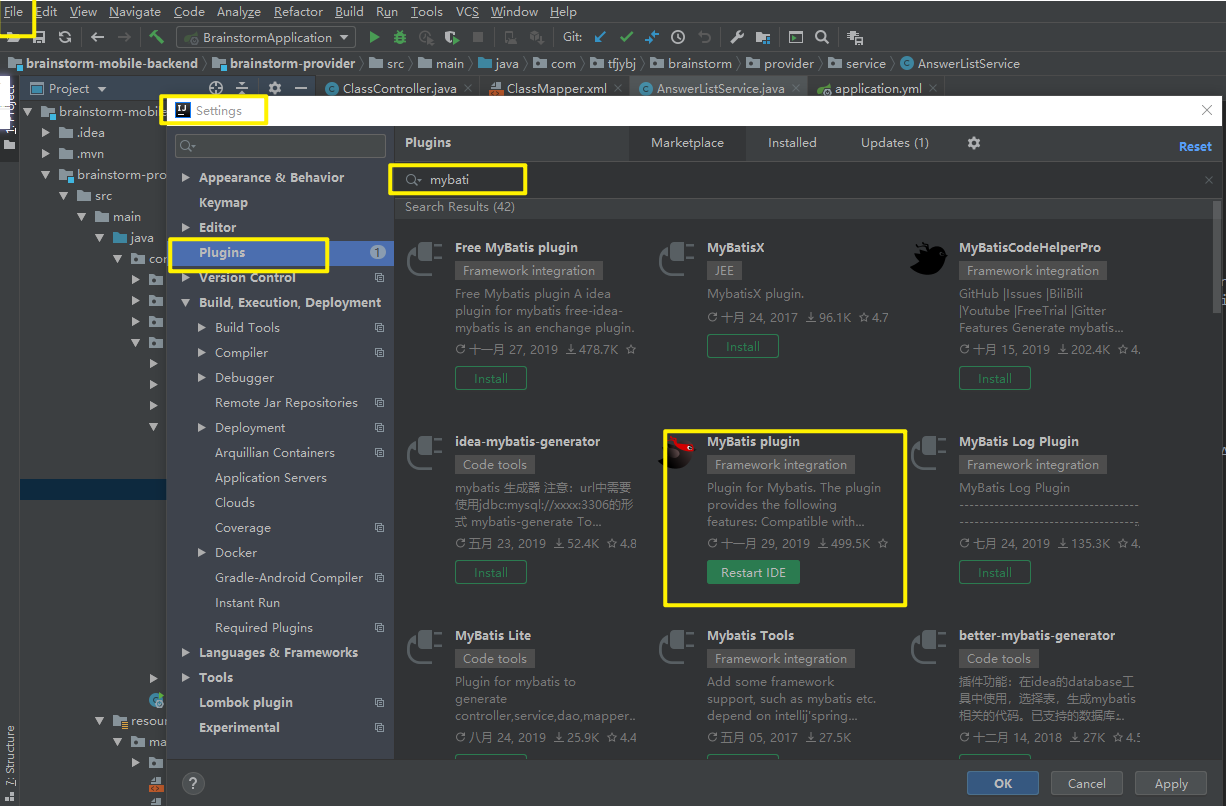This screenshot has width=1226, height=806.
Task: Run BrainstormApplication with the green play icon
Action: pos(374,37)
